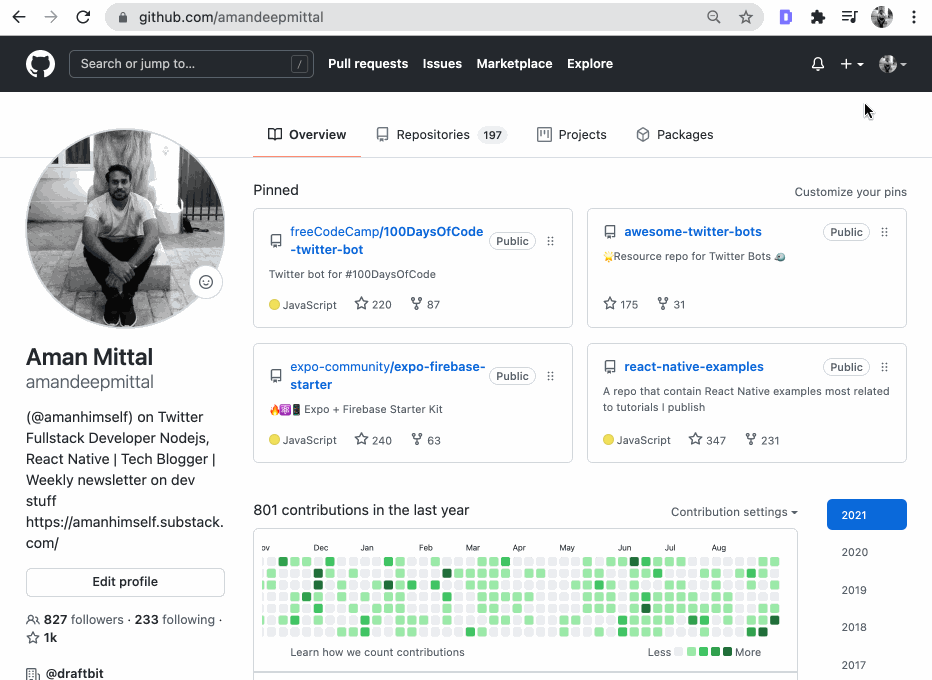Image resolution: width=932 pixels, height=680 pixels.
Task: Open the browser extensions puzzle icon
Action: pyautogui.click(x=818, y=17)
